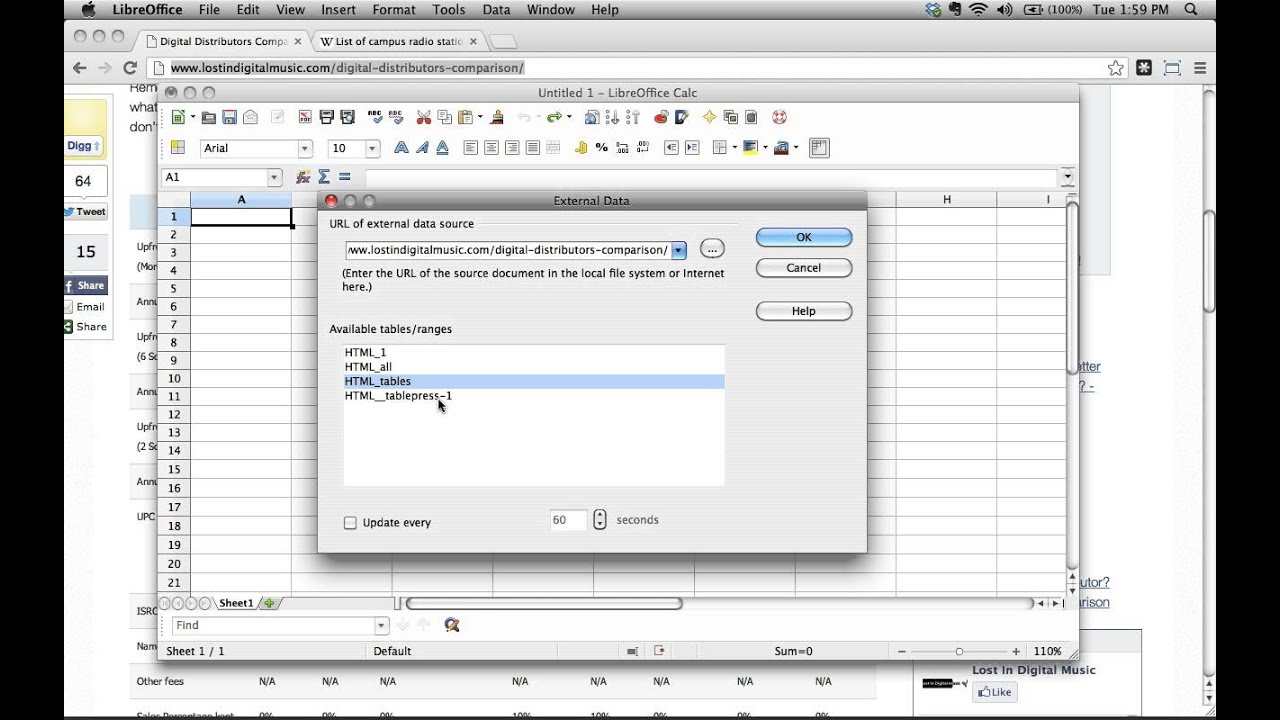Click the Find and Replace icon beside Find box

pyautogui.click(x=452, y=625)
